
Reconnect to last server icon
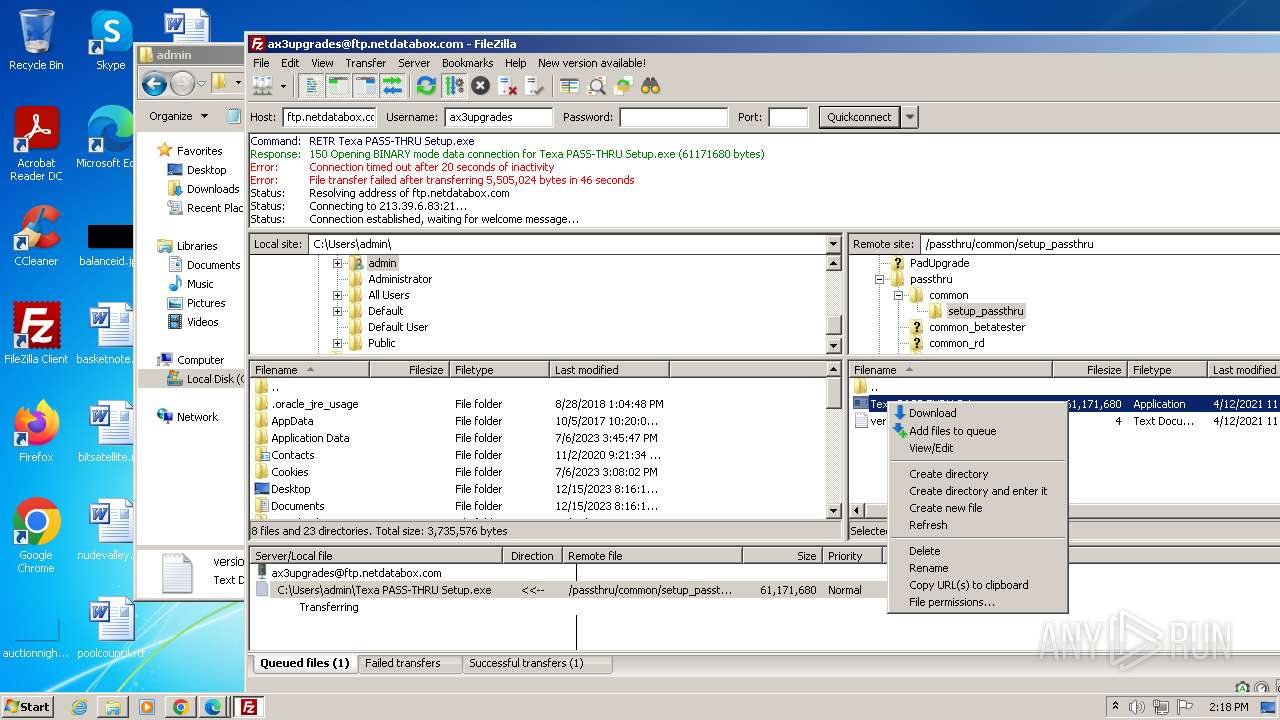pyautogui.click(x=535, y=86)
